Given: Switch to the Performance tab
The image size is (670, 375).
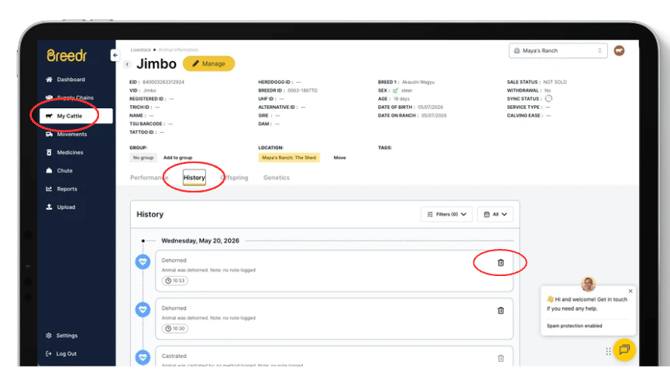Looking at the screenshot, I should tap(149, 178).
